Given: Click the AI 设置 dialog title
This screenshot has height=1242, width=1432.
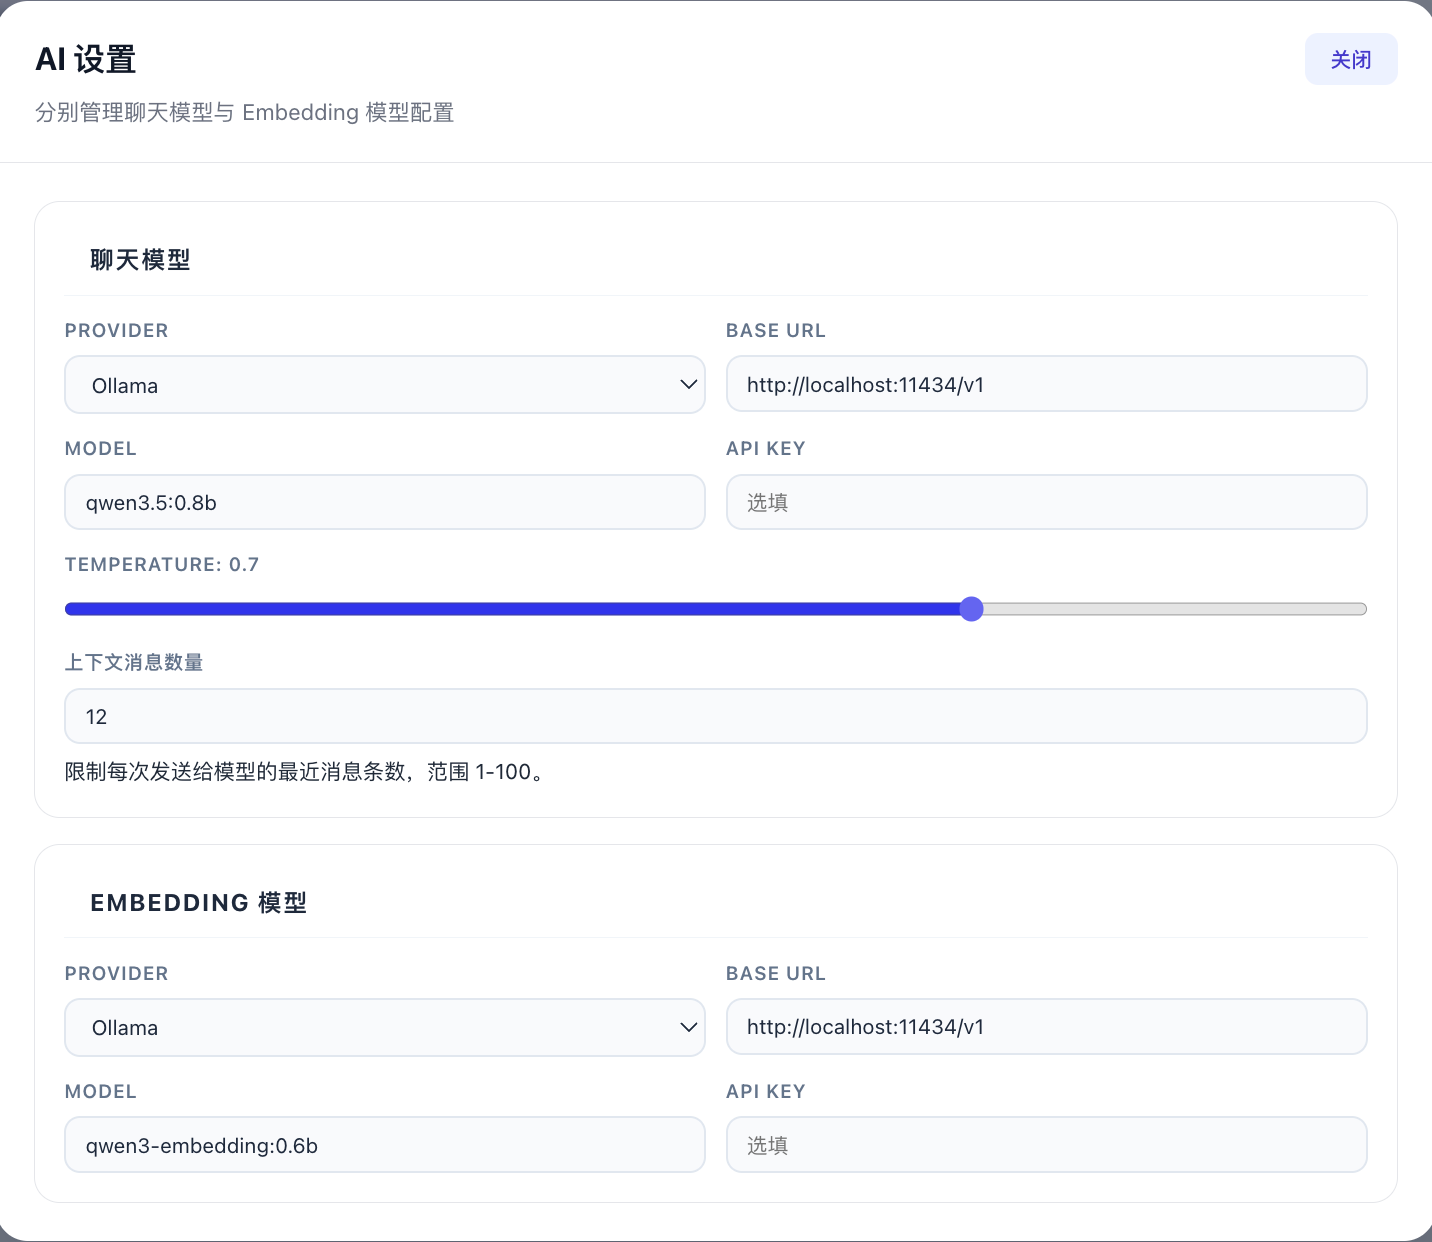Looking at the screenshot, I should 86,59.
